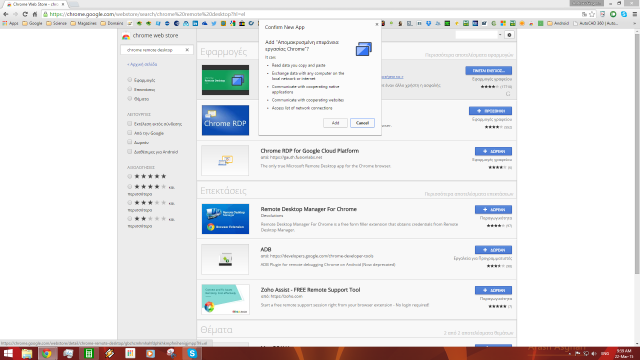This screenshot has height=360, width=640.
Task: Click the Skype extension icon in the toolbar
Action: (x=624, y=14)
